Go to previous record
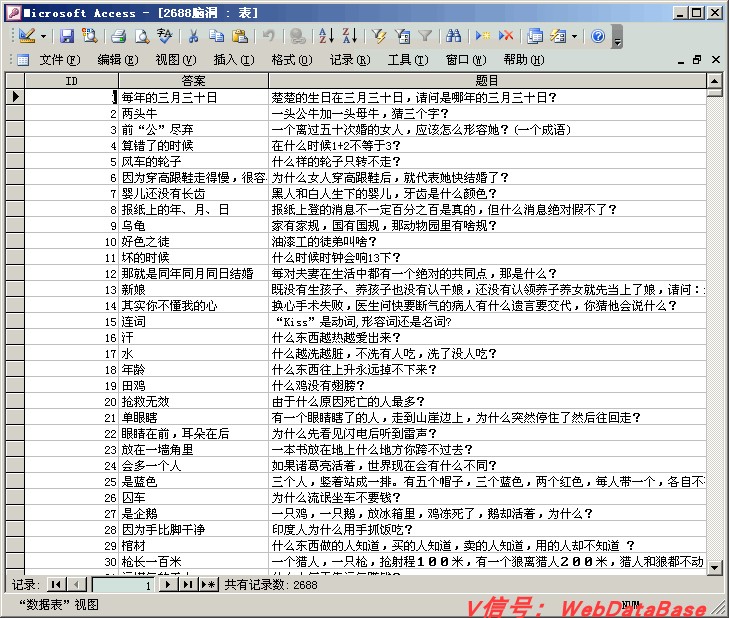729x618 pixels. coord(77,585)
